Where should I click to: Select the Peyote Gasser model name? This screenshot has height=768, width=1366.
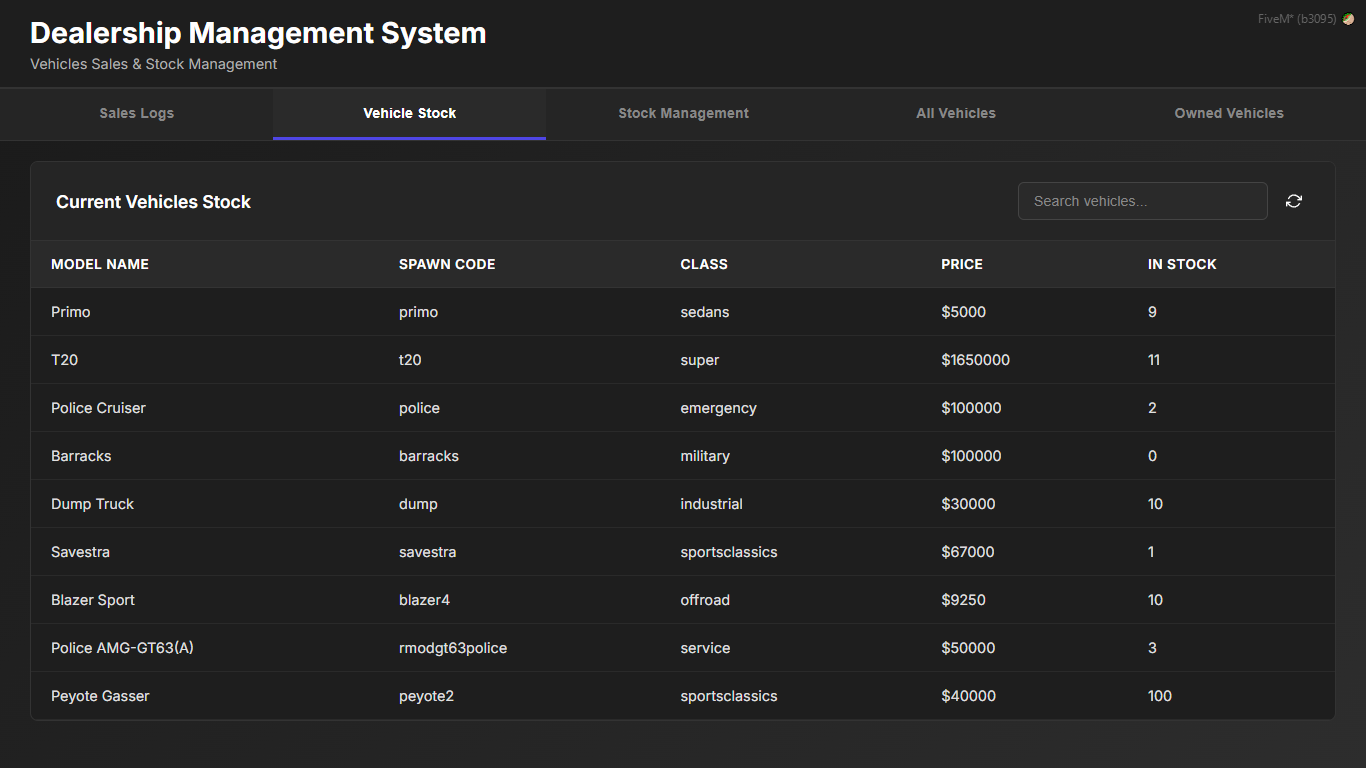100,696
